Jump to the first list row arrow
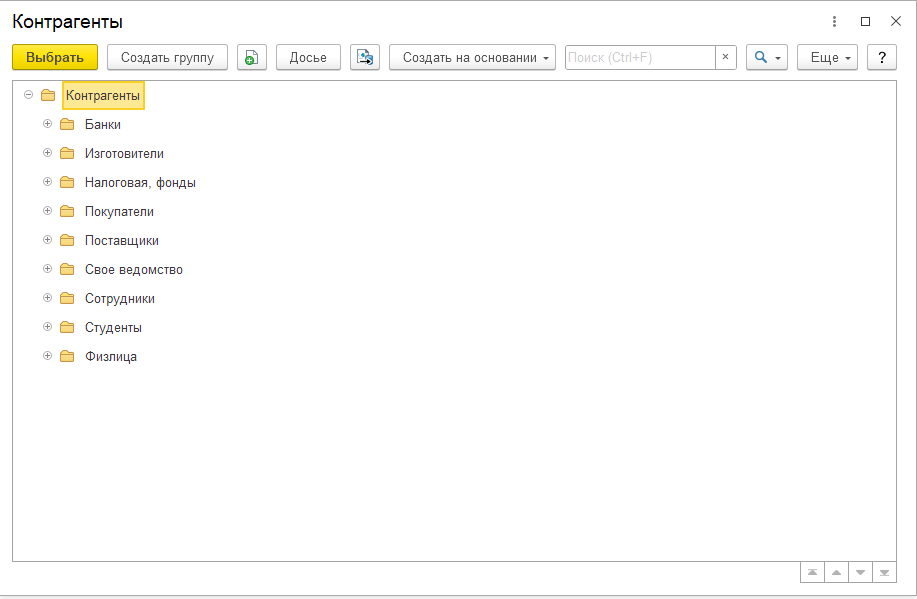Image resolution: width=917 pixels, height=599 pixels. [x=812, y=573]
